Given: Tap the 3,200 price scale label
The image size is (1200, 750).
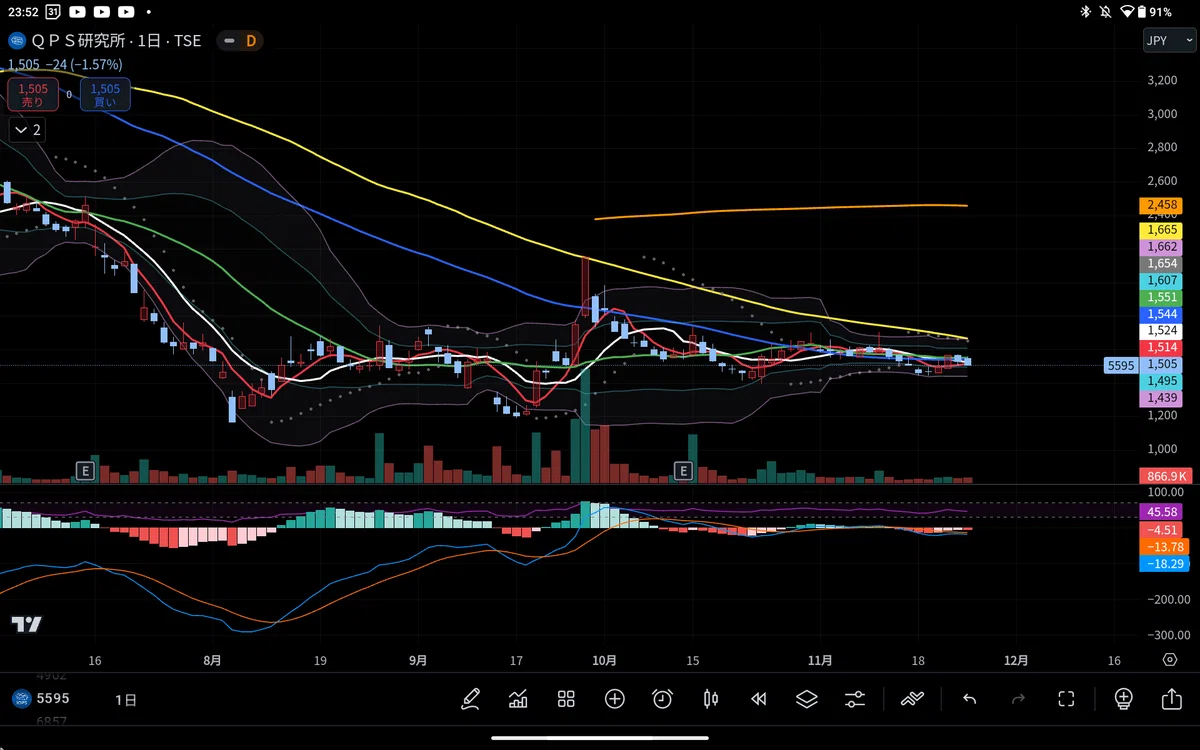Looking at the screenshot, I should [1161, 80].
